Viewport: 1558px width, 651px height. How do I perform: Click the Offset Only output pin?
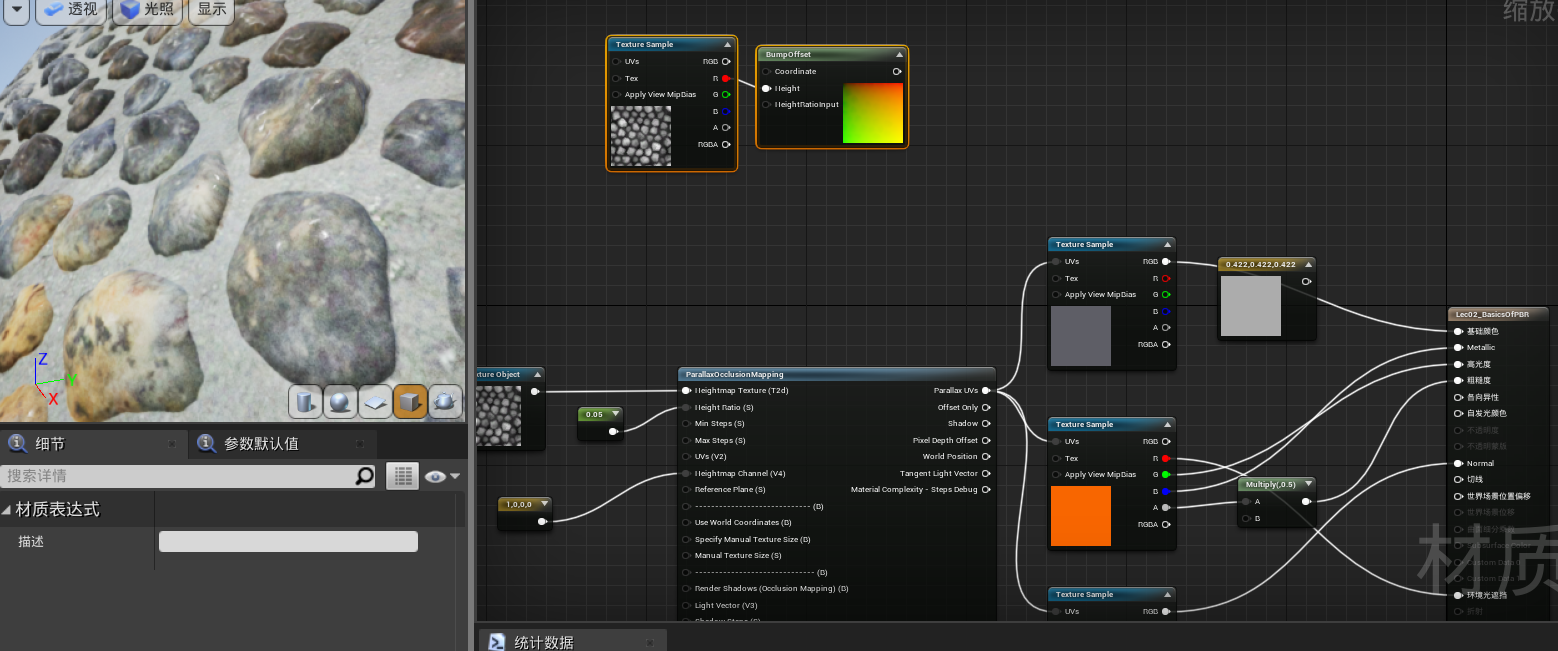(986, 407)
